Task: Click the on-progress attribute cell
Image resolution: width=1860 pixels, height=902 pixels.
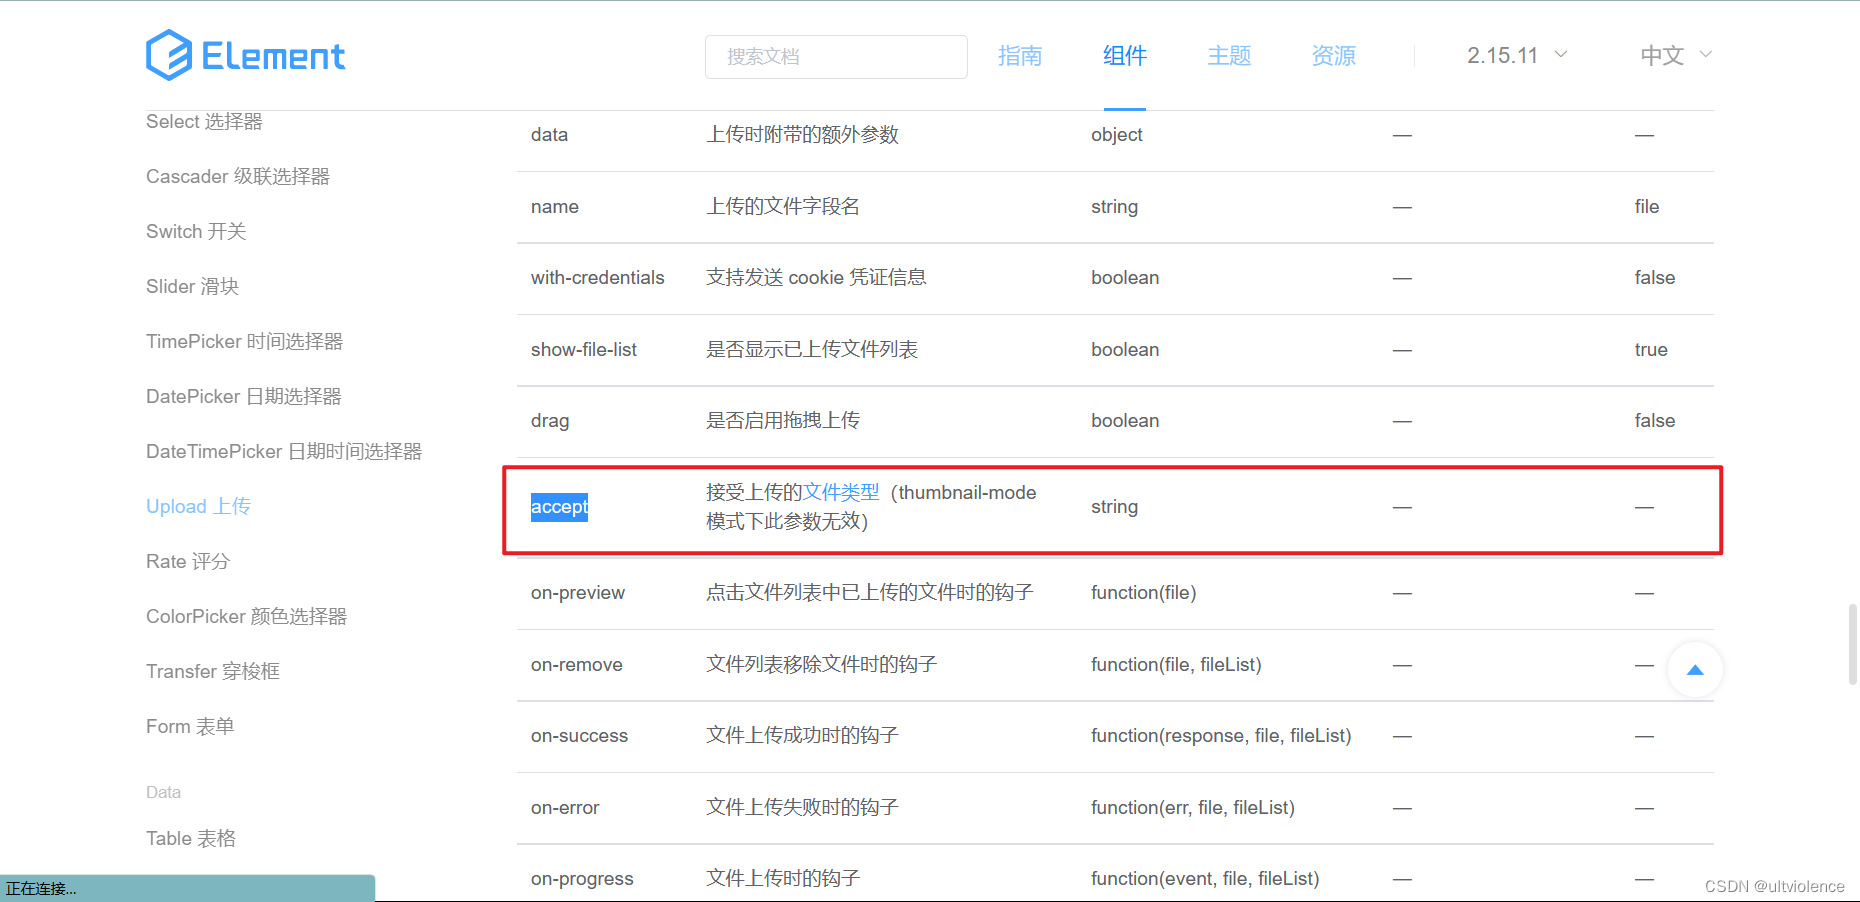Action: (x=582, y=879)
